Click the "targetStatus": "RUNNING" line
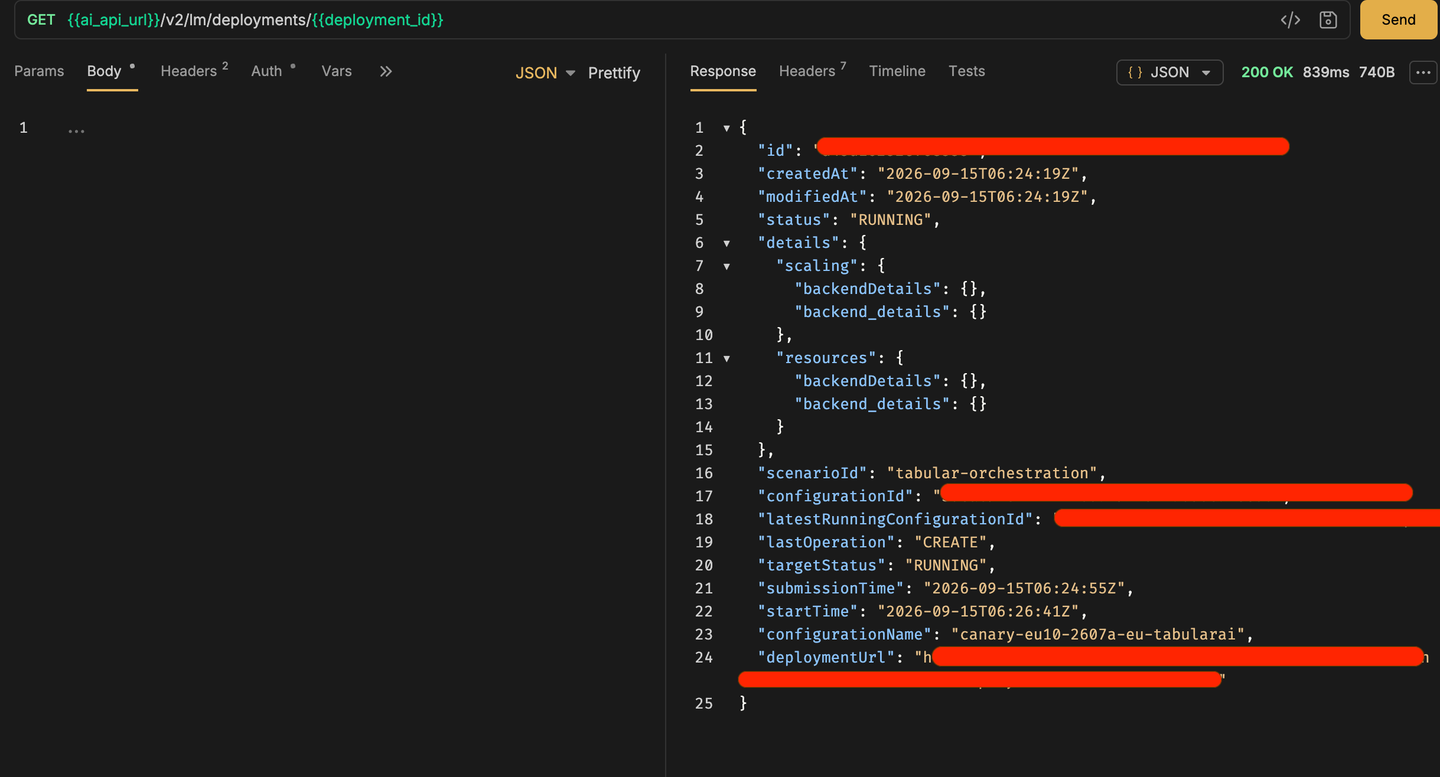The height and width of the screenshot is (777, 1440). click(x=877, y=565)
